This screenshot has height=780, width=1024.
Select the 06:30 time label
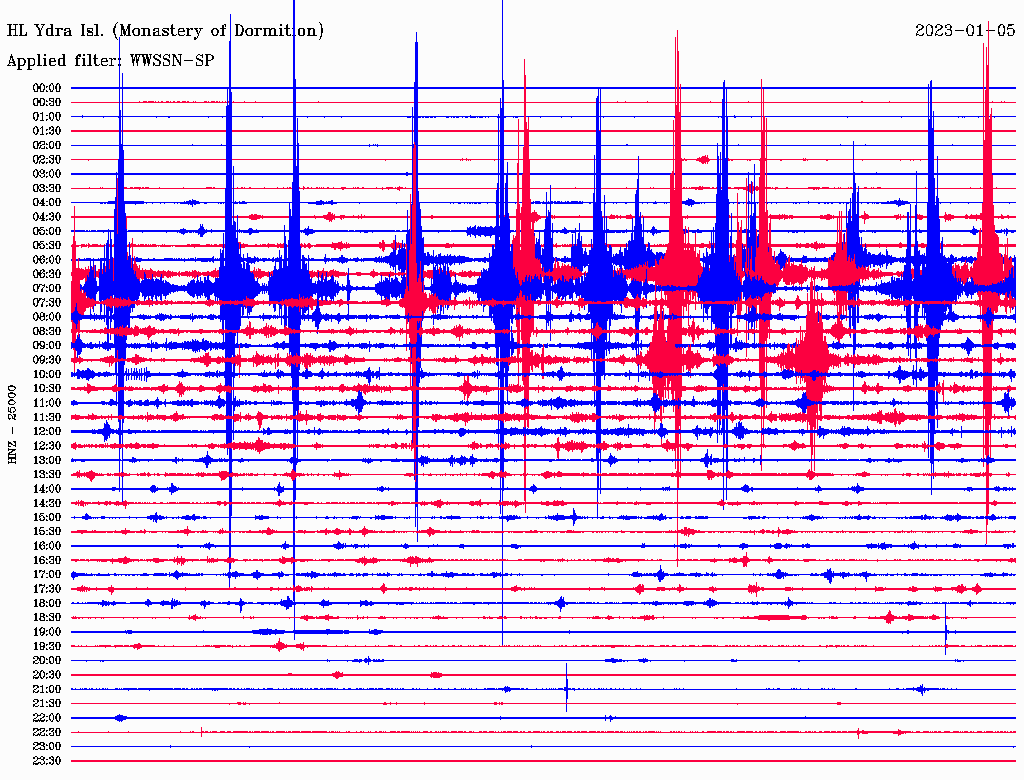(x=47, y=274)
